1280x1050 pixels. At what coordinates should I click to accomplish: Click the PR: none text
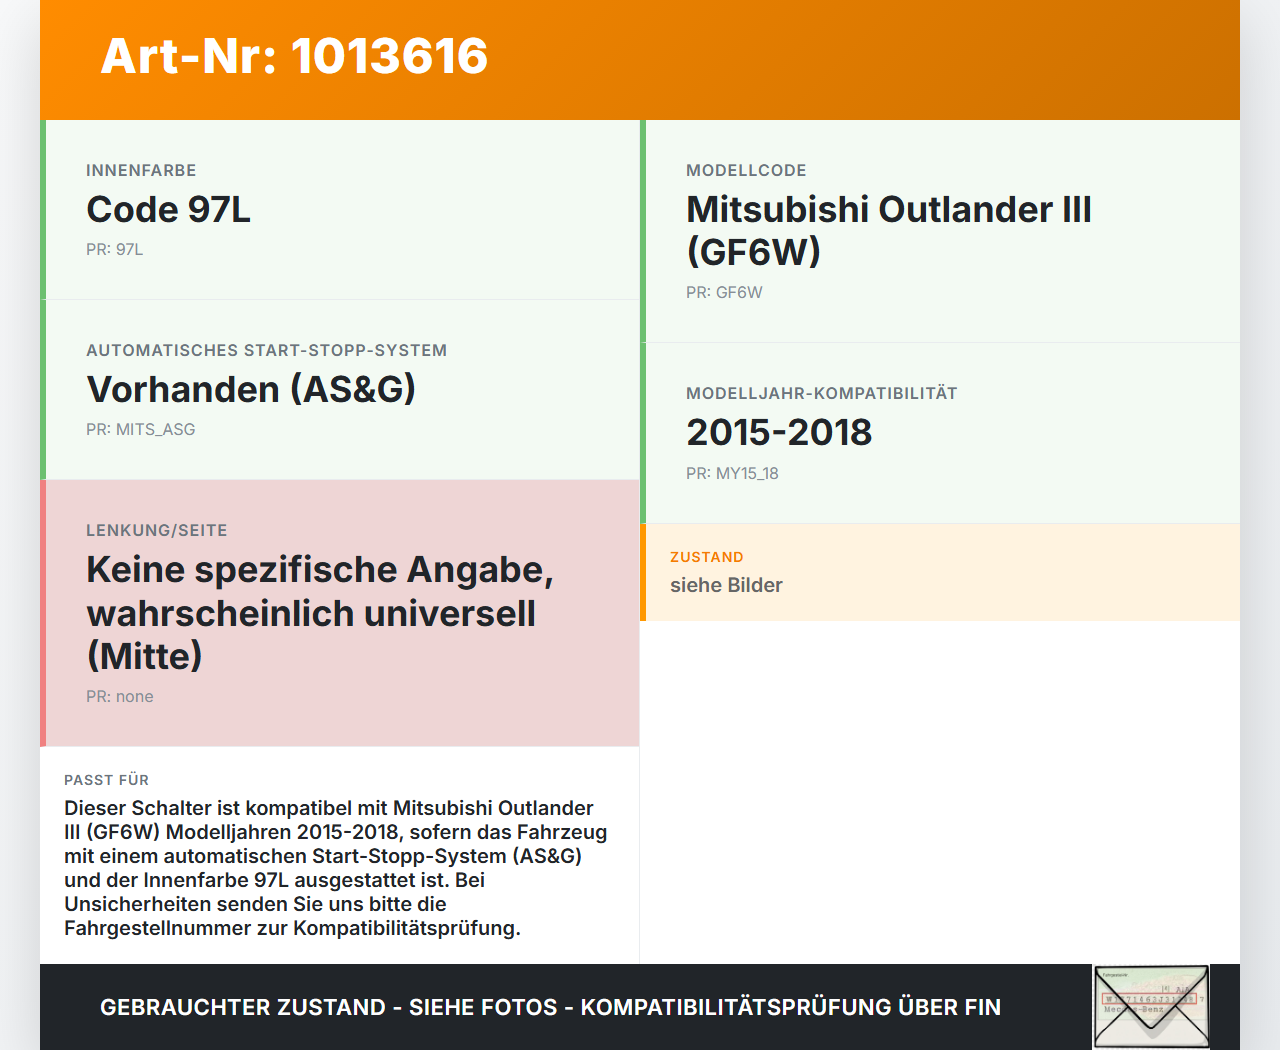(119, 696)
